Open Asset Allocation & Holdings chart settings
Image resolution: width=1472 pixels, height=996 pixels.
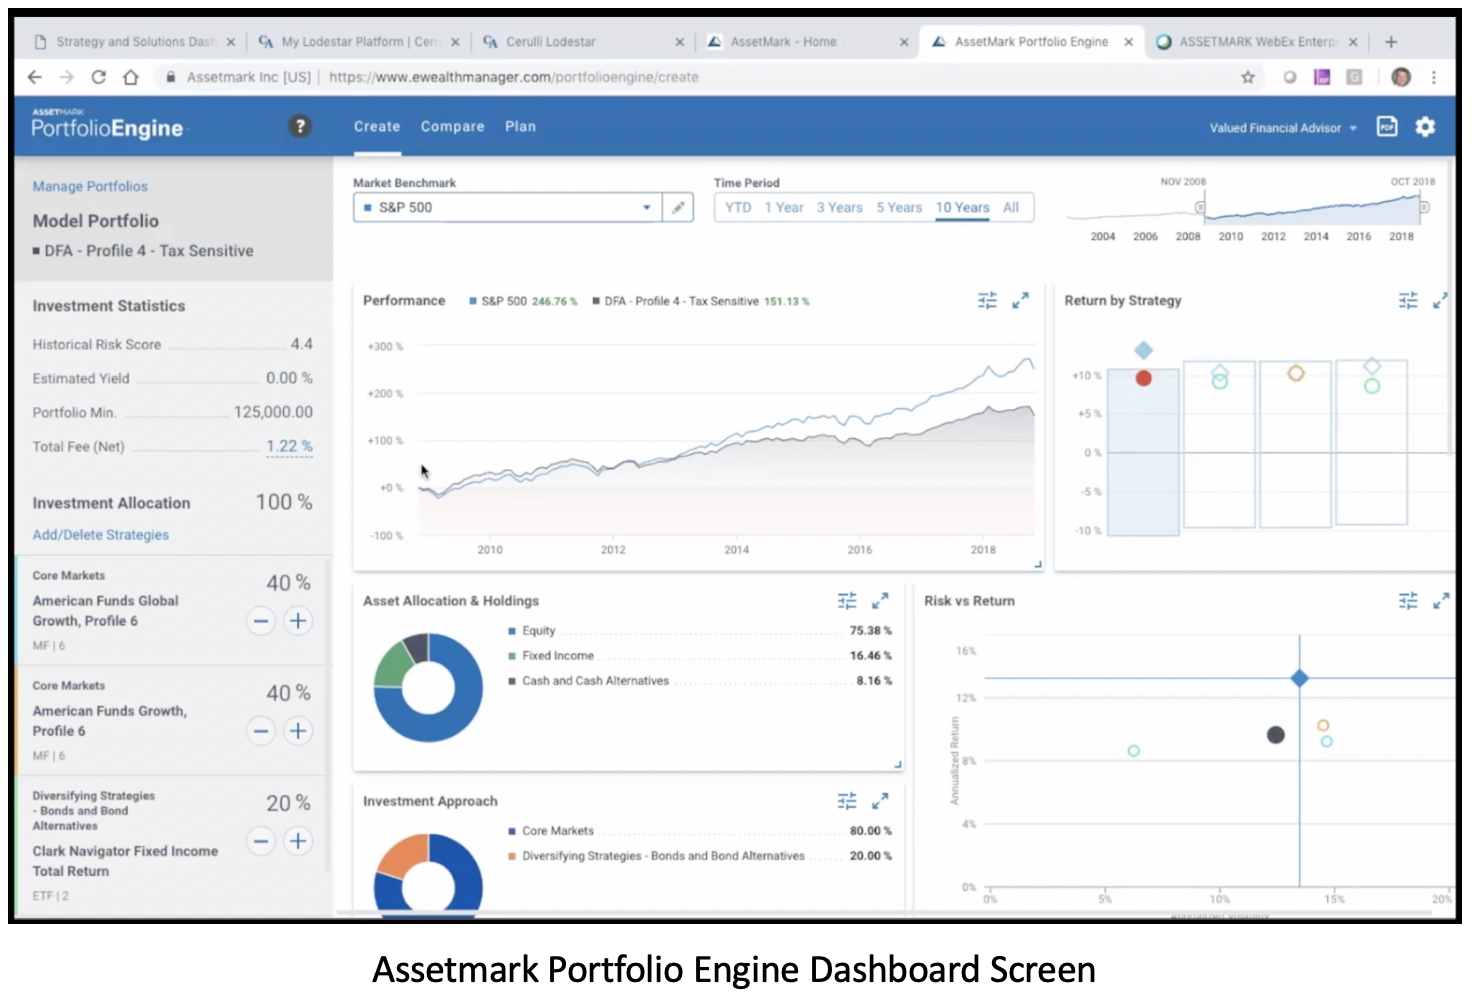847,601
